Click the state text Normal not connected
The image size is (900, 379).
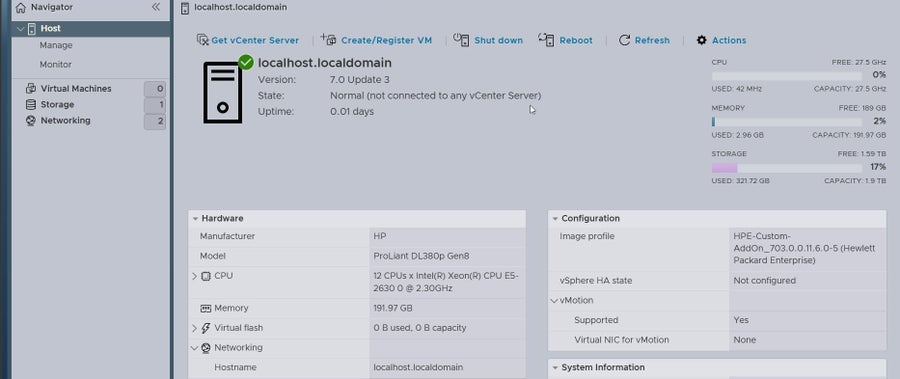436,95
